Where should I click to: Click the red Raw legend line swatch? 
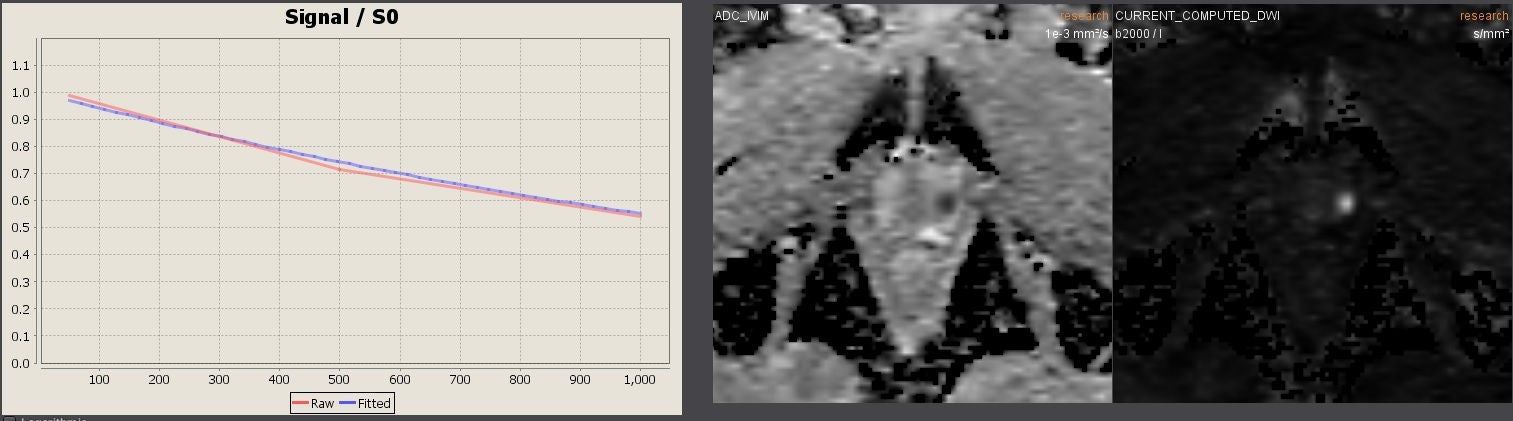301,404
